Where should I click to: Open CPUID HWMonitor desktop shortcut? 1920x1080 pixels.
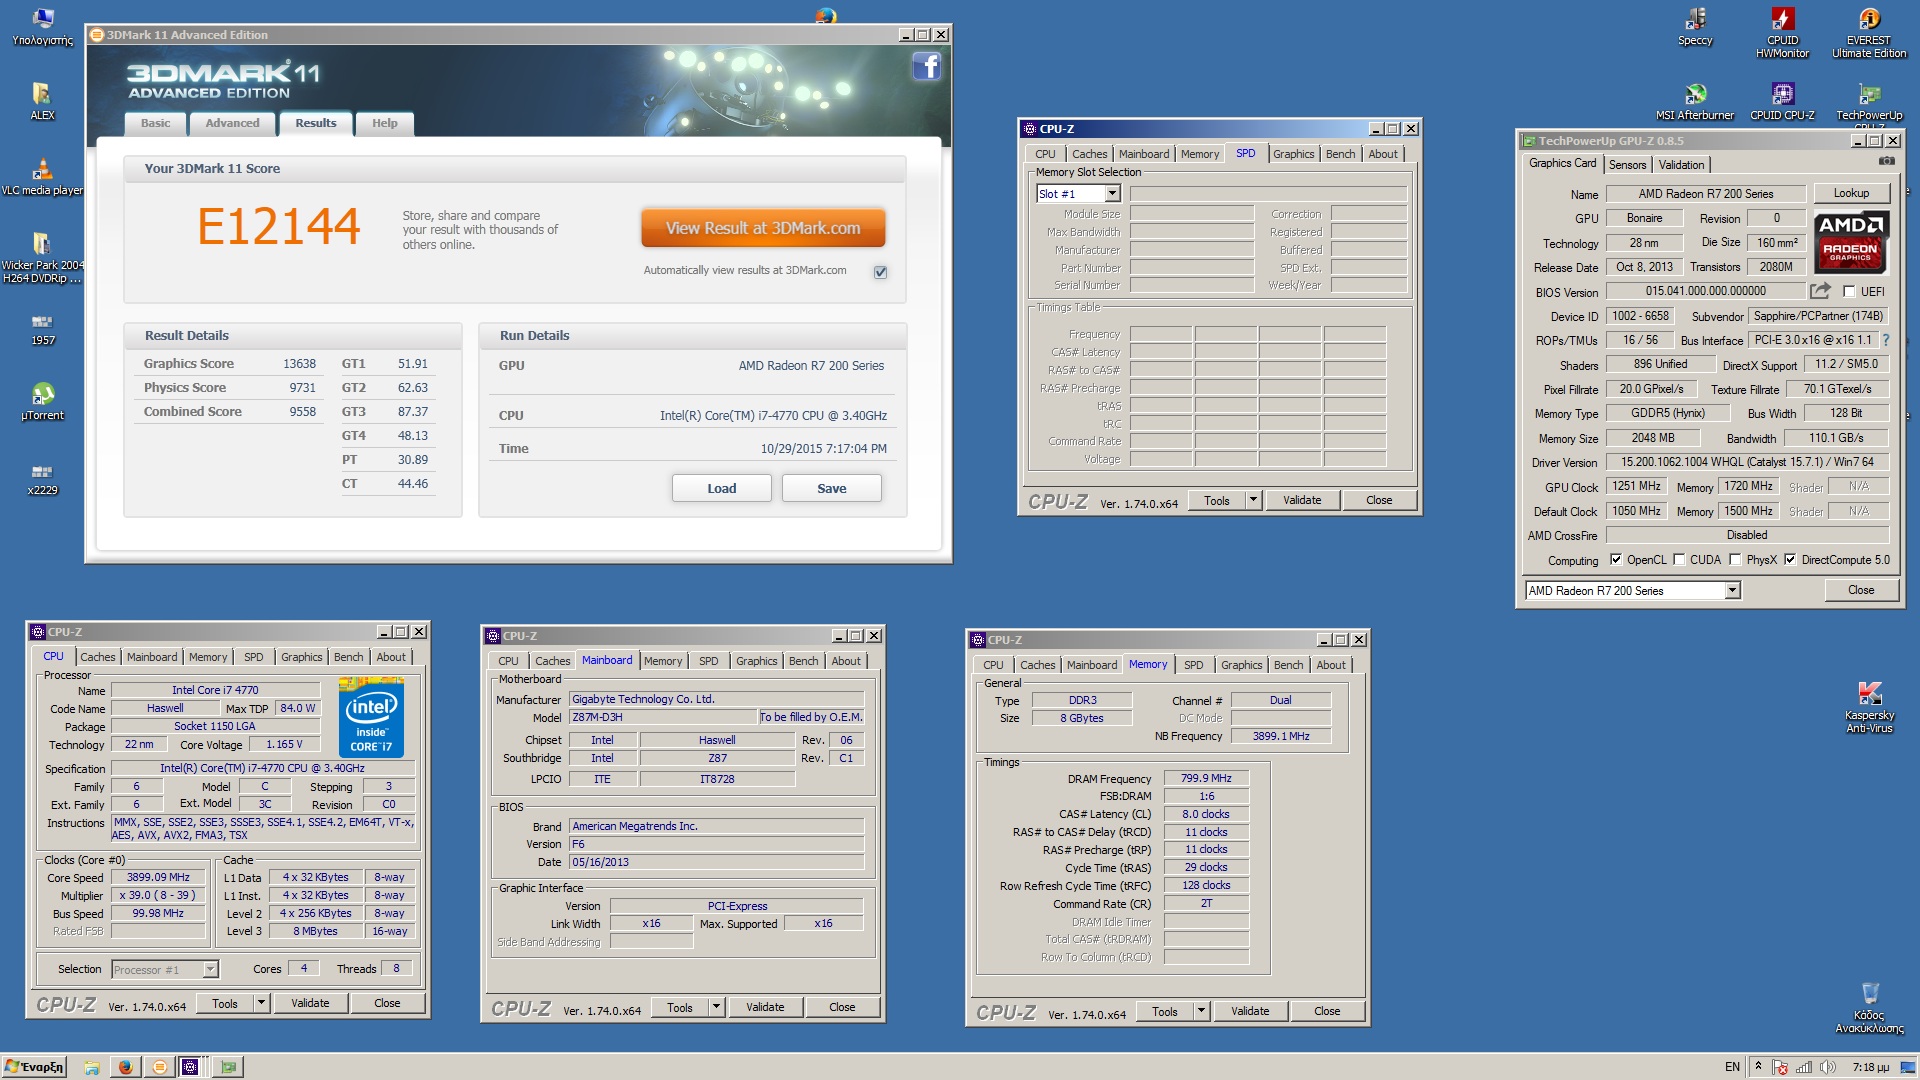point(1782,32)
